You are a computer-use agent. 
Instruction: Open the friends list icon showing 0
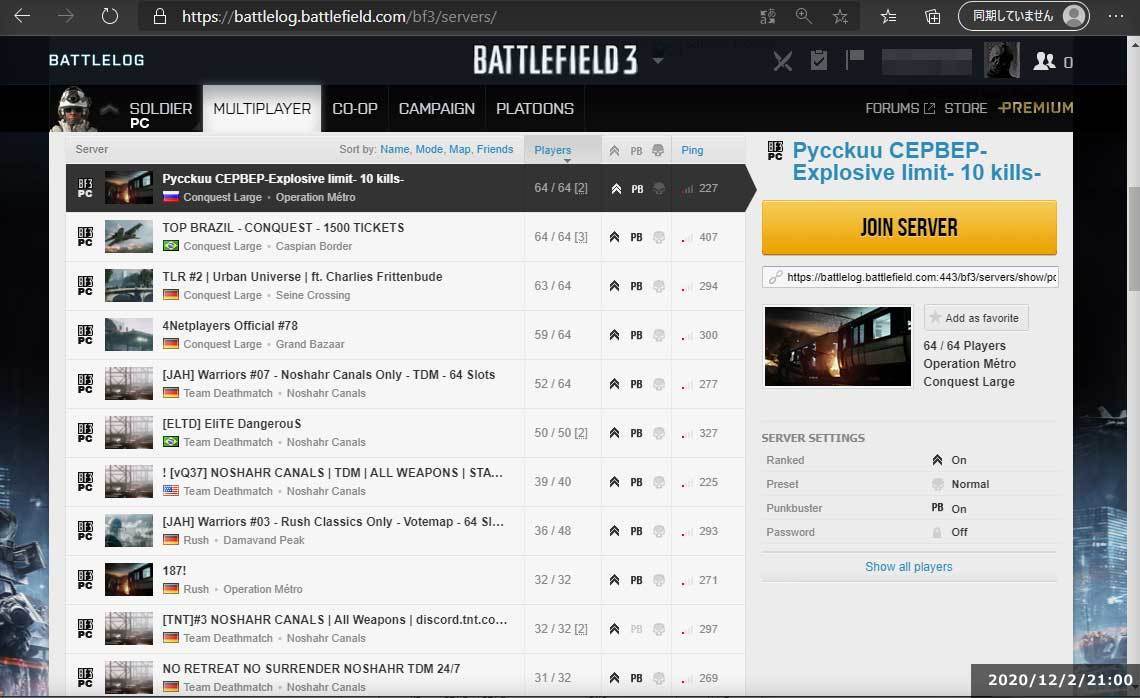click(1053, 62)
